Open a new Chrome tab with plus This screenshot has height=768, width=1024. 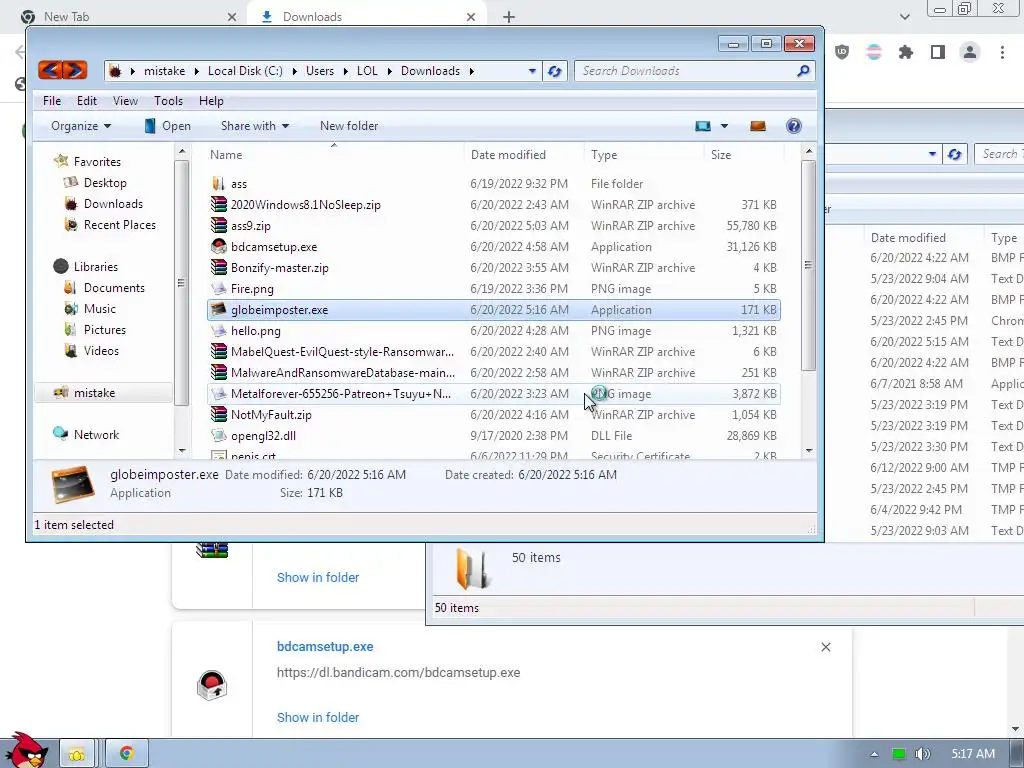(509, 17)
